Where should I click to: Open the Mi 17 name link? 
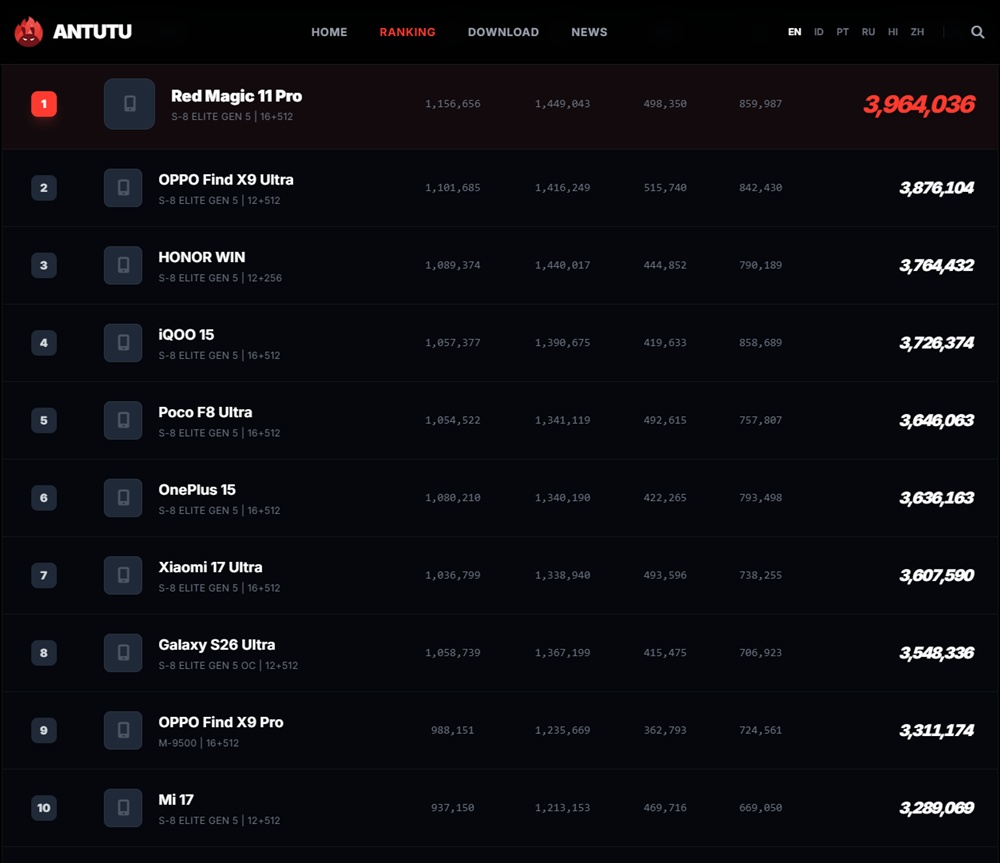176,800
